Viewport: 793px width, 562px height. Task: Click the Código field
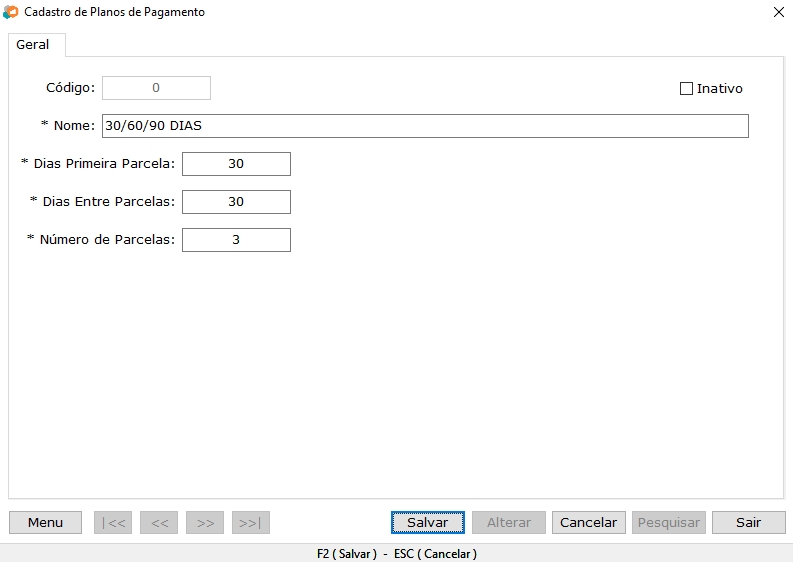[156, 88]
